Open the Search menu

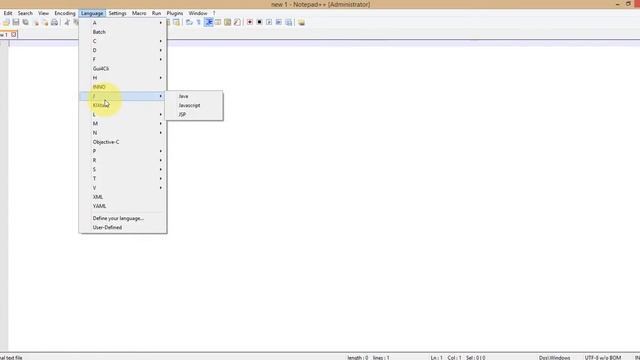click(x=25, y=13)
